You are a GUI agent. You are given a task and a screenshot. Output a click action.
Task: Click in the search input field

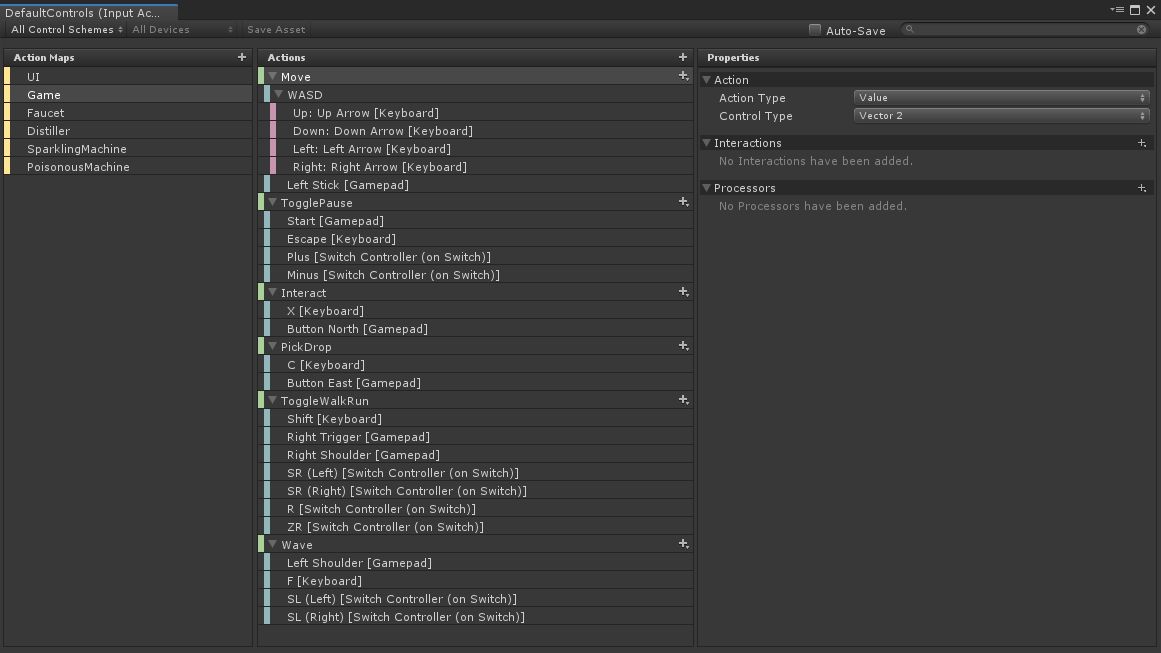pyautogui.click(x=1026, y=30)
